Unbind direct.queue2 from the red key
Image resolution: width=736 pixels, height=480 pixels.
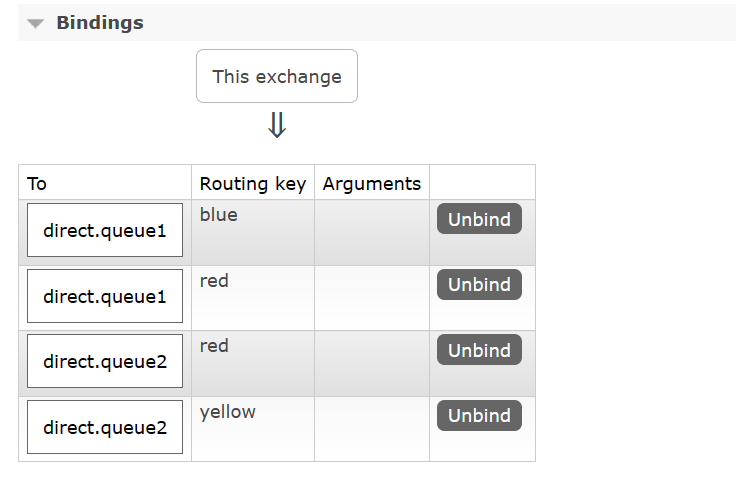[479, 350]
